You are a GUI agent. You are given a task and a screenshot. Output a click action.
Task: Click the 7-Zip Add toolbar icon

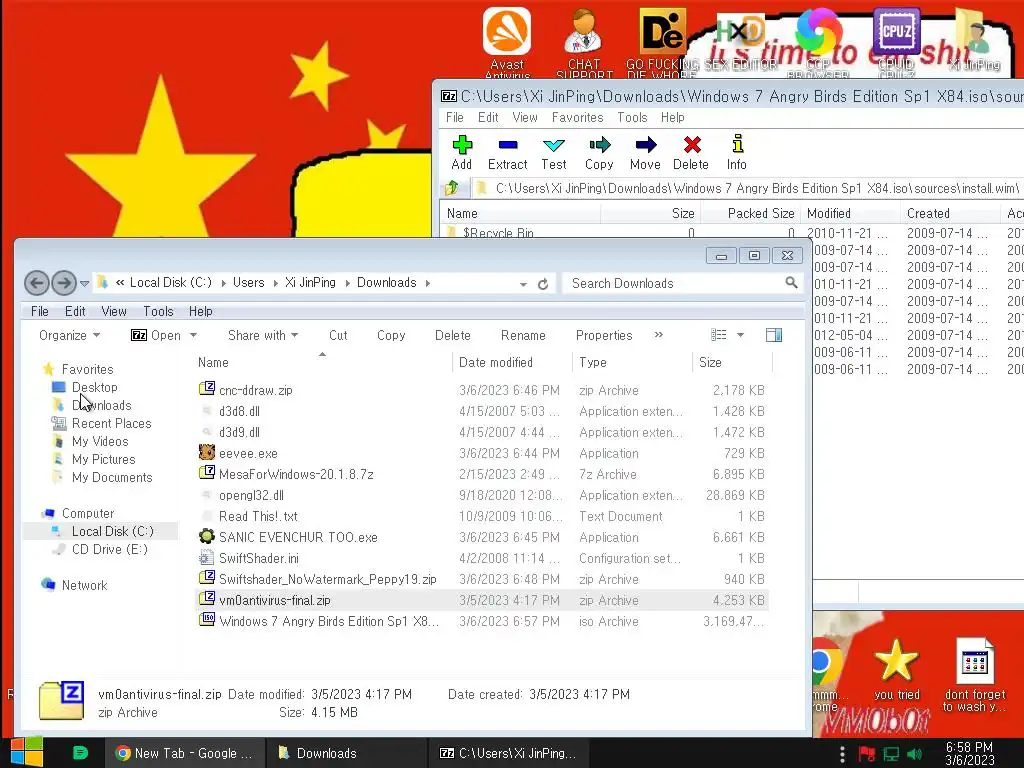click(462, 145)
